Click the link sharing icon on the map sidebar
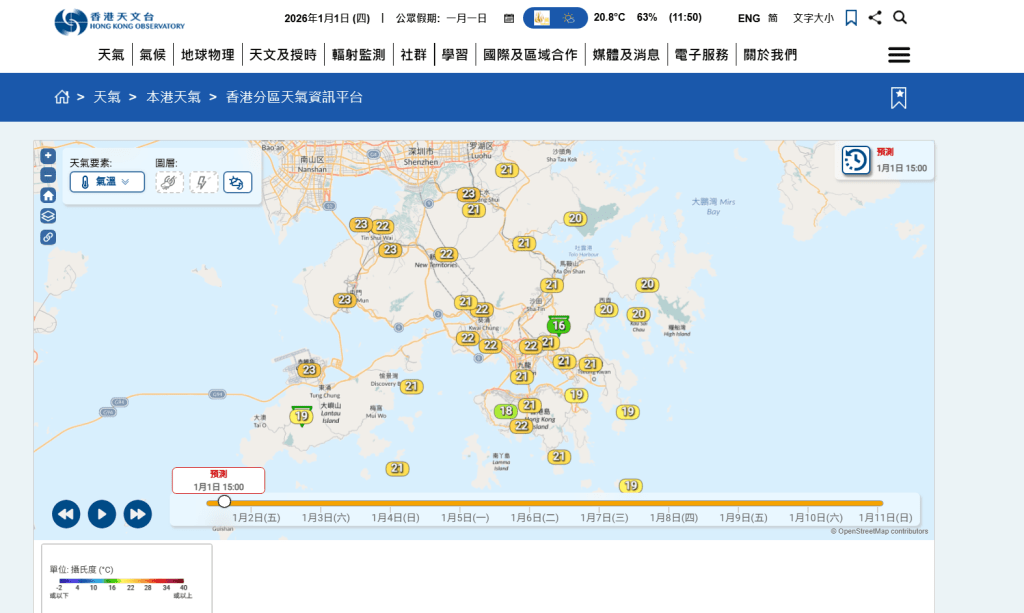 [x=48, y=237]
